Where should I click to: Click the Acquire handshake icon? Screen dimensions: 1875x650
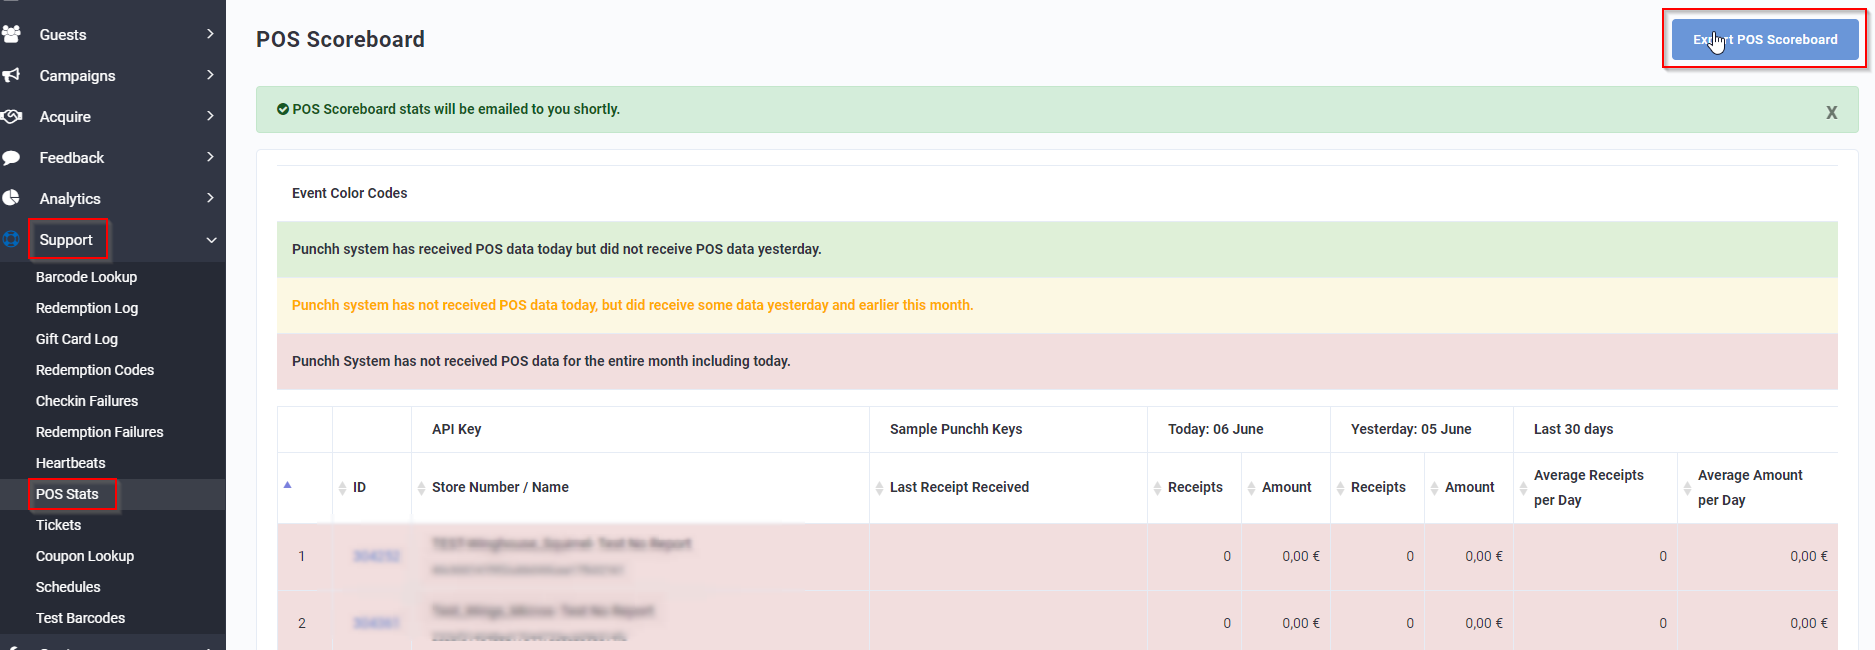(12, 116)
